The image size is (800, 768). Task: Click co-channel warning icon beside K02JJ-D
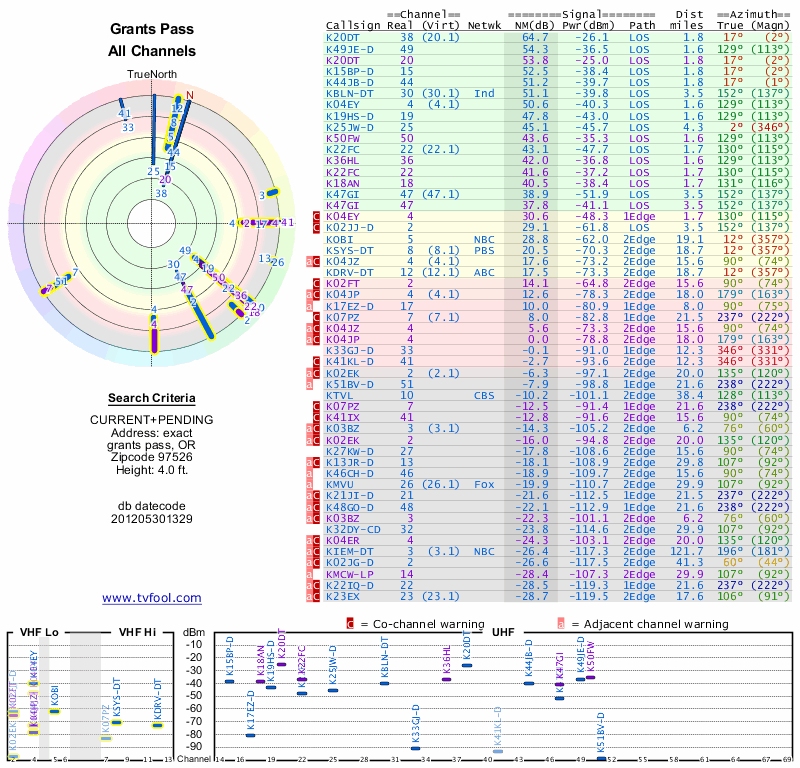pos(317,228)
